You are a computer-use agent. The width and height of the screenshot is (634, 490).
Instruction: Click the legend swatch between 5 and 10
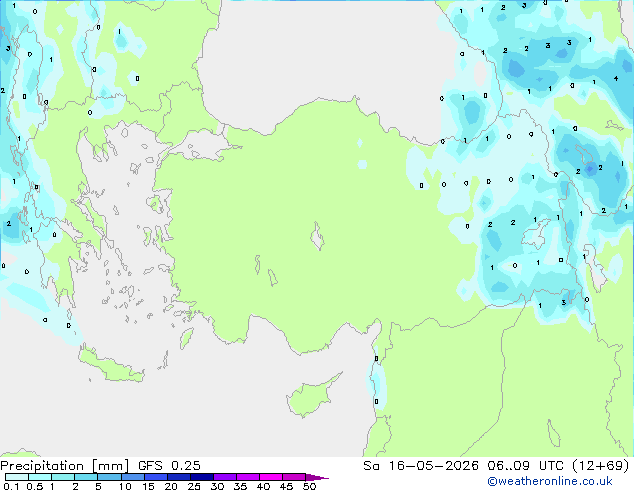point(109,477)
